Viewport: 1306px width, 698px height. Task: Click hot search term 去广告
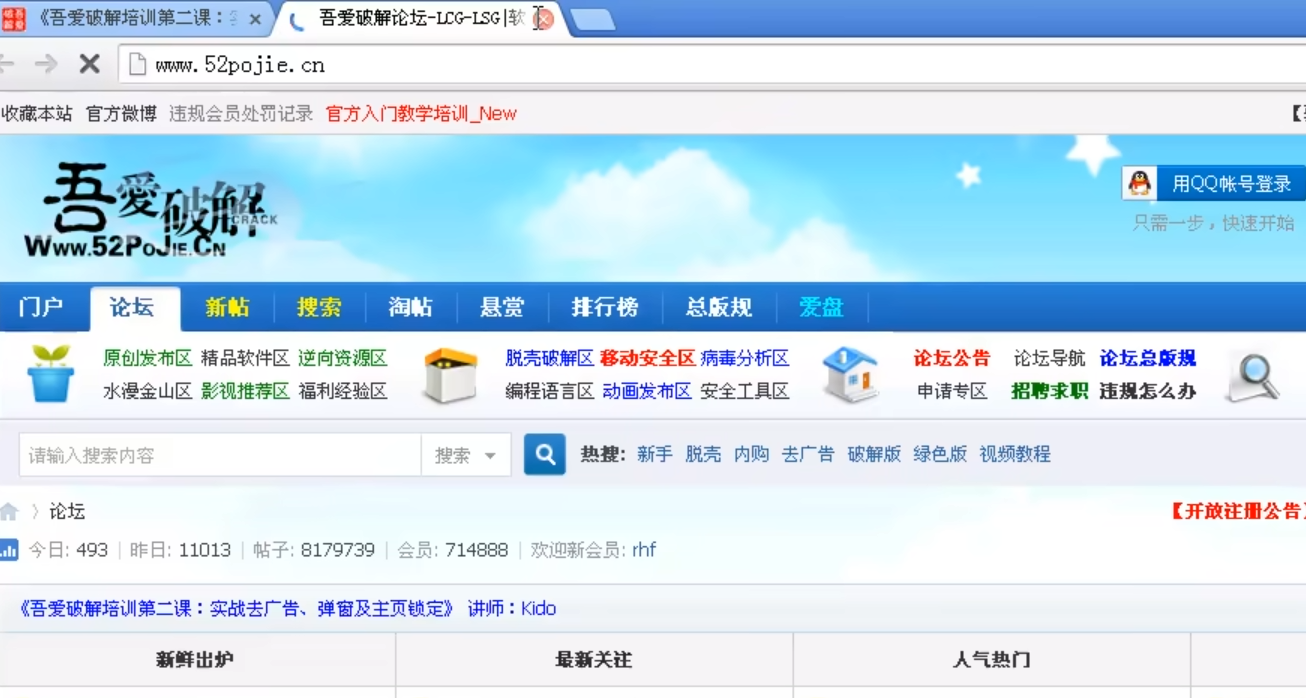tap(808, 454)
